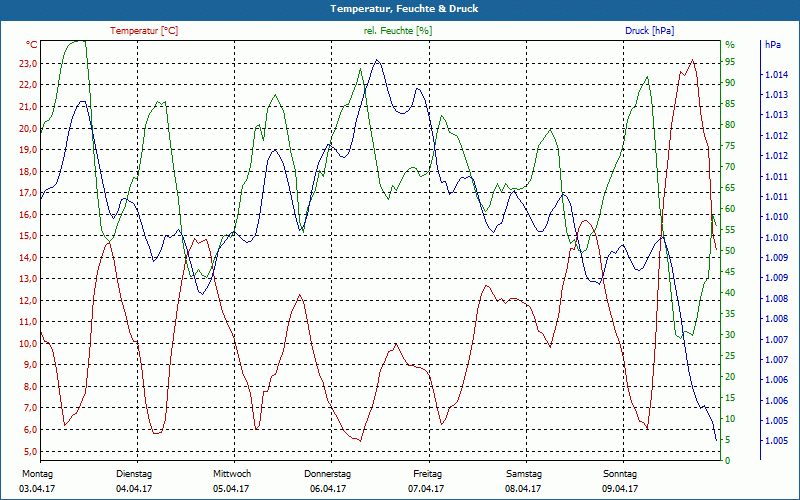Click the green '50' humidity axis value
The height and width of the screenshot is (500, 800).
(x=730, y=251)
